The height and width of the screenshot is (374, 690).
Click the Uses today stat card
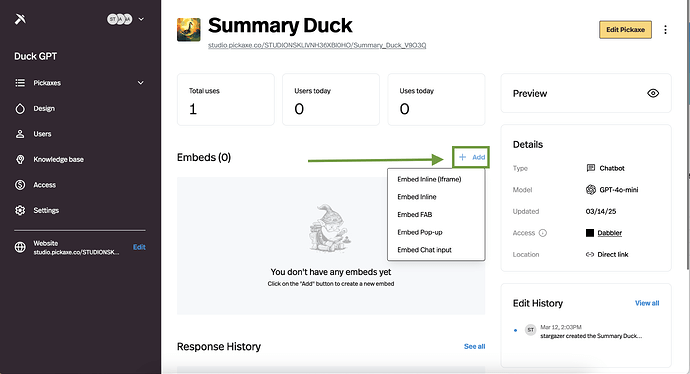pos(436,99)
